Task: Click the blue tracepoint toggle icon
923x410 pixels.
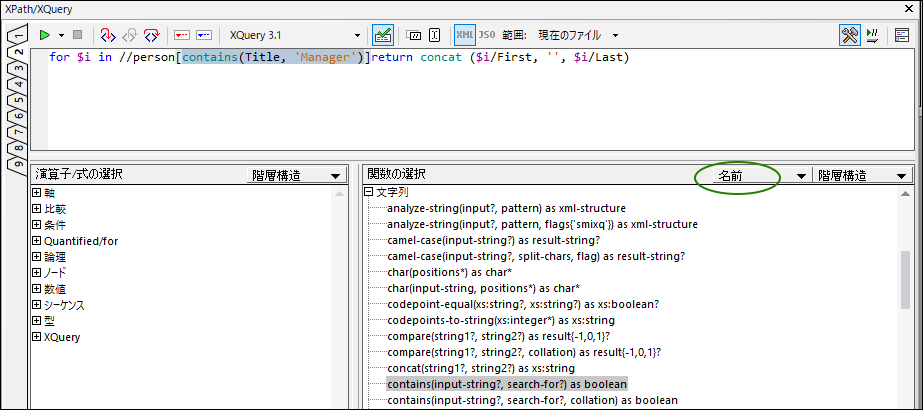Action: (x=204, y=35)
